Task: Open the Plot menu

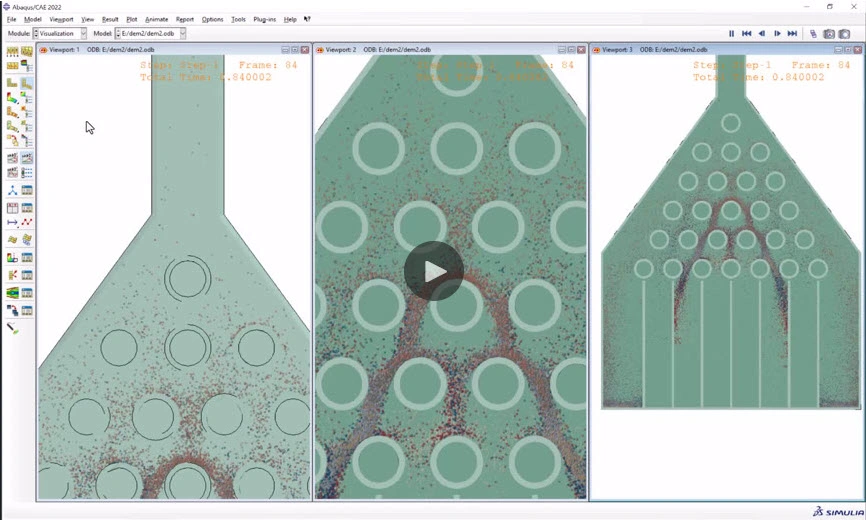Action: [x=131, y=19]
